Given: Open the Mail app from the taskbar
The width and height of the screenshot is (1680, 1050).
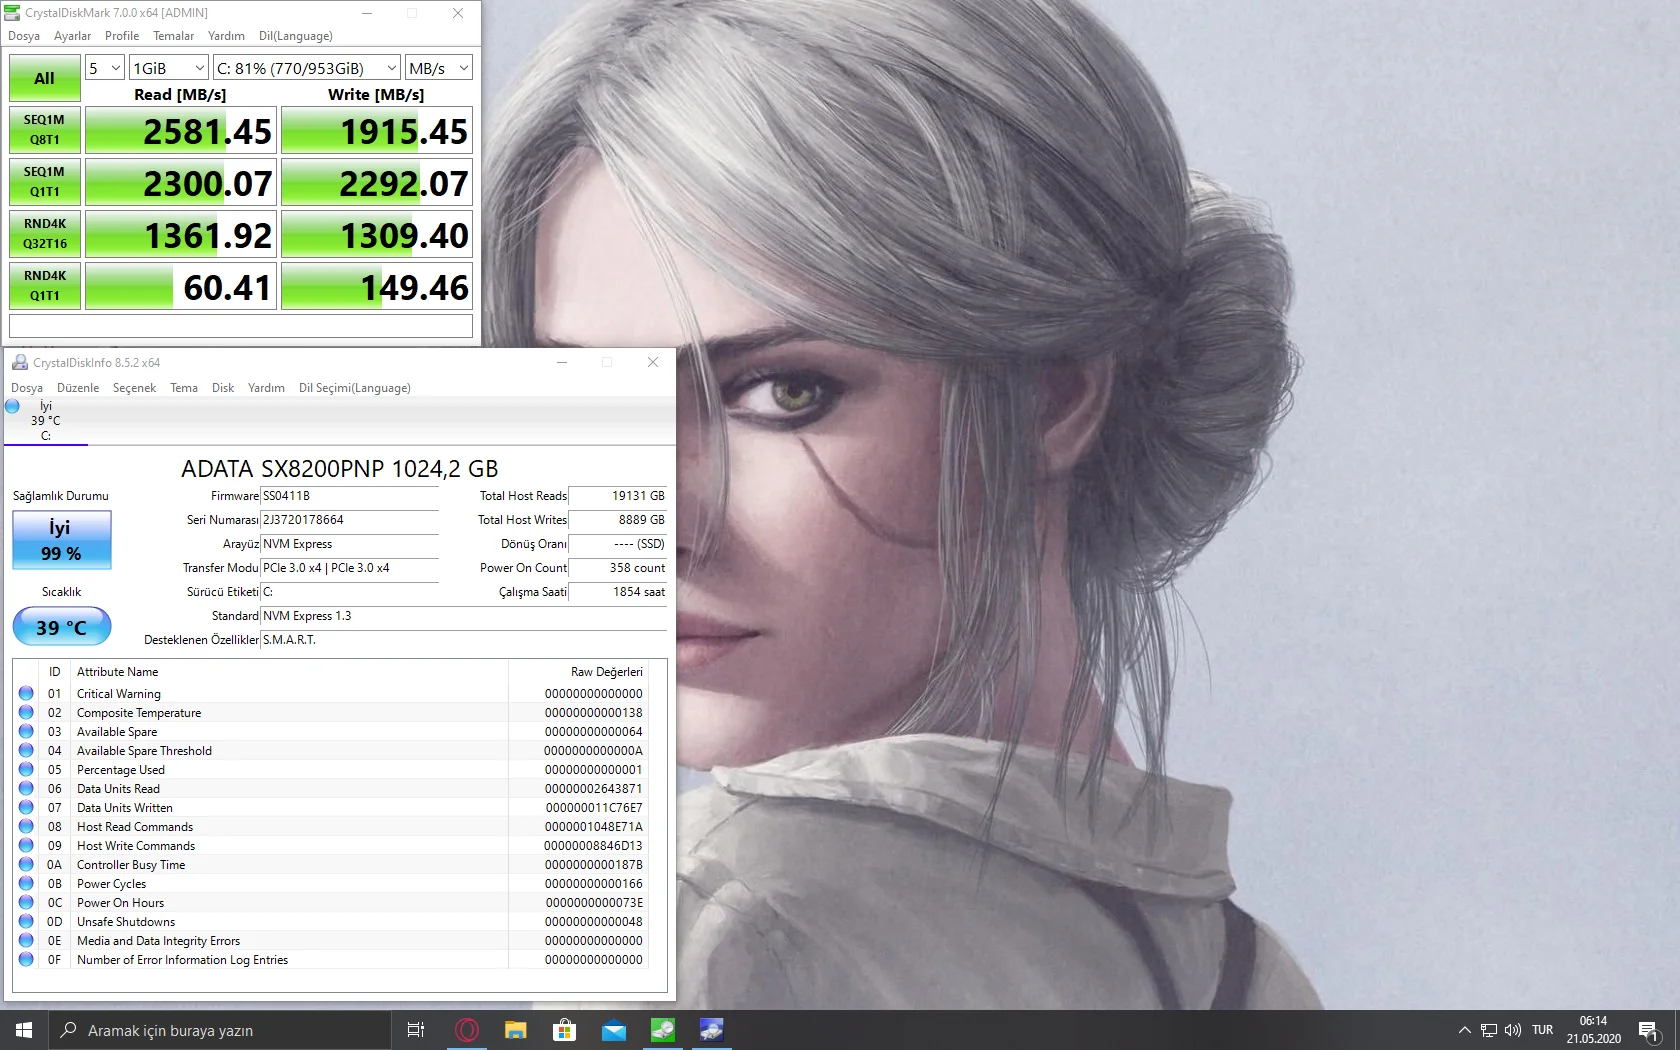Looking at the screenshot, I should [614, 1030].
